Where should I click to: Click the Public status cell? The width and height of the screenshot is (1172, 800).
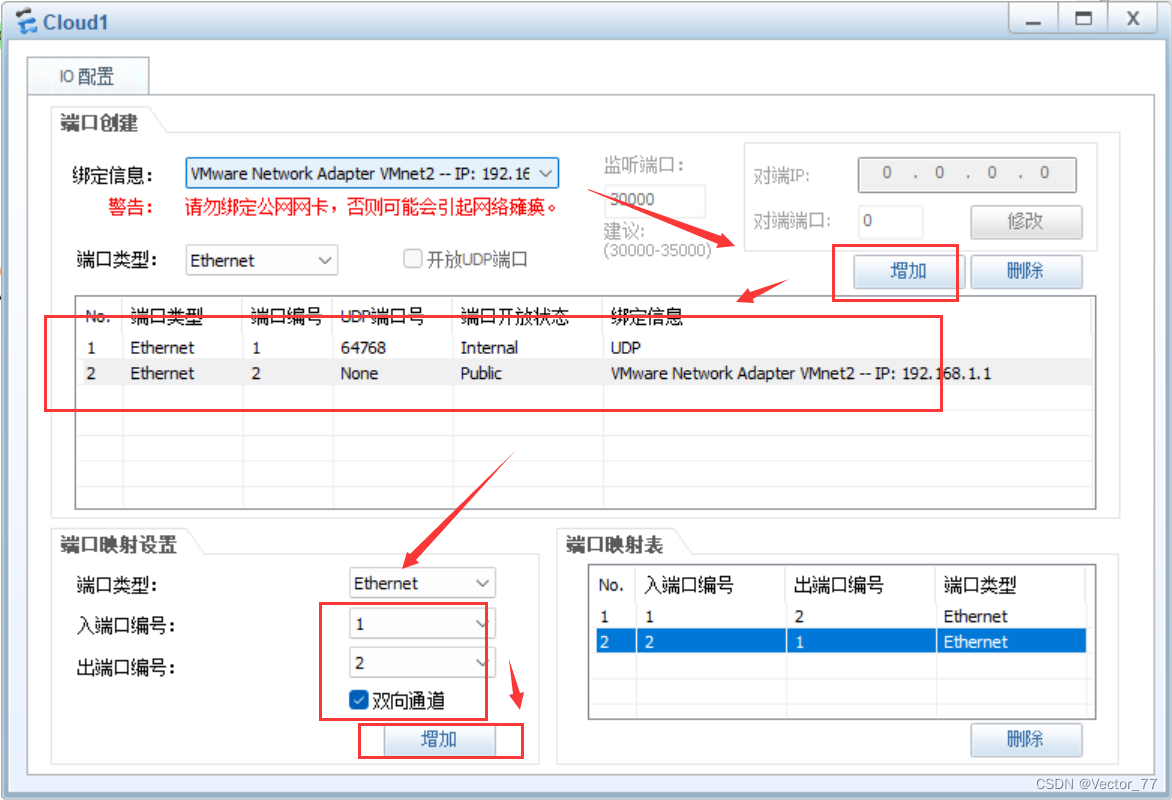click(481, 373)
